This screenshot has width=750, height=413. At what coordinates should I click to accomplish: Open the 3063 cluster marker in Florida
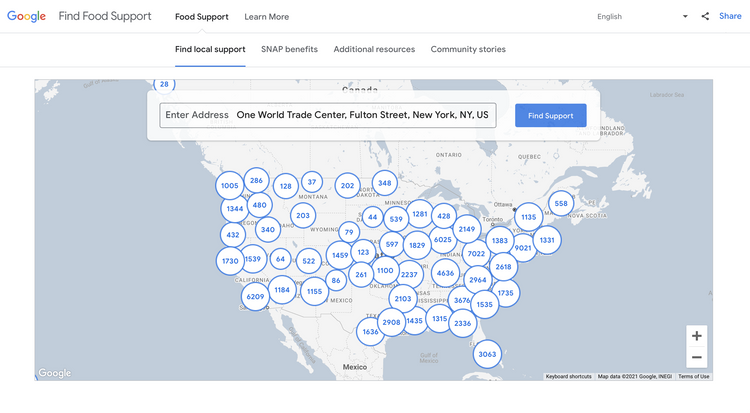coord(487,354)
